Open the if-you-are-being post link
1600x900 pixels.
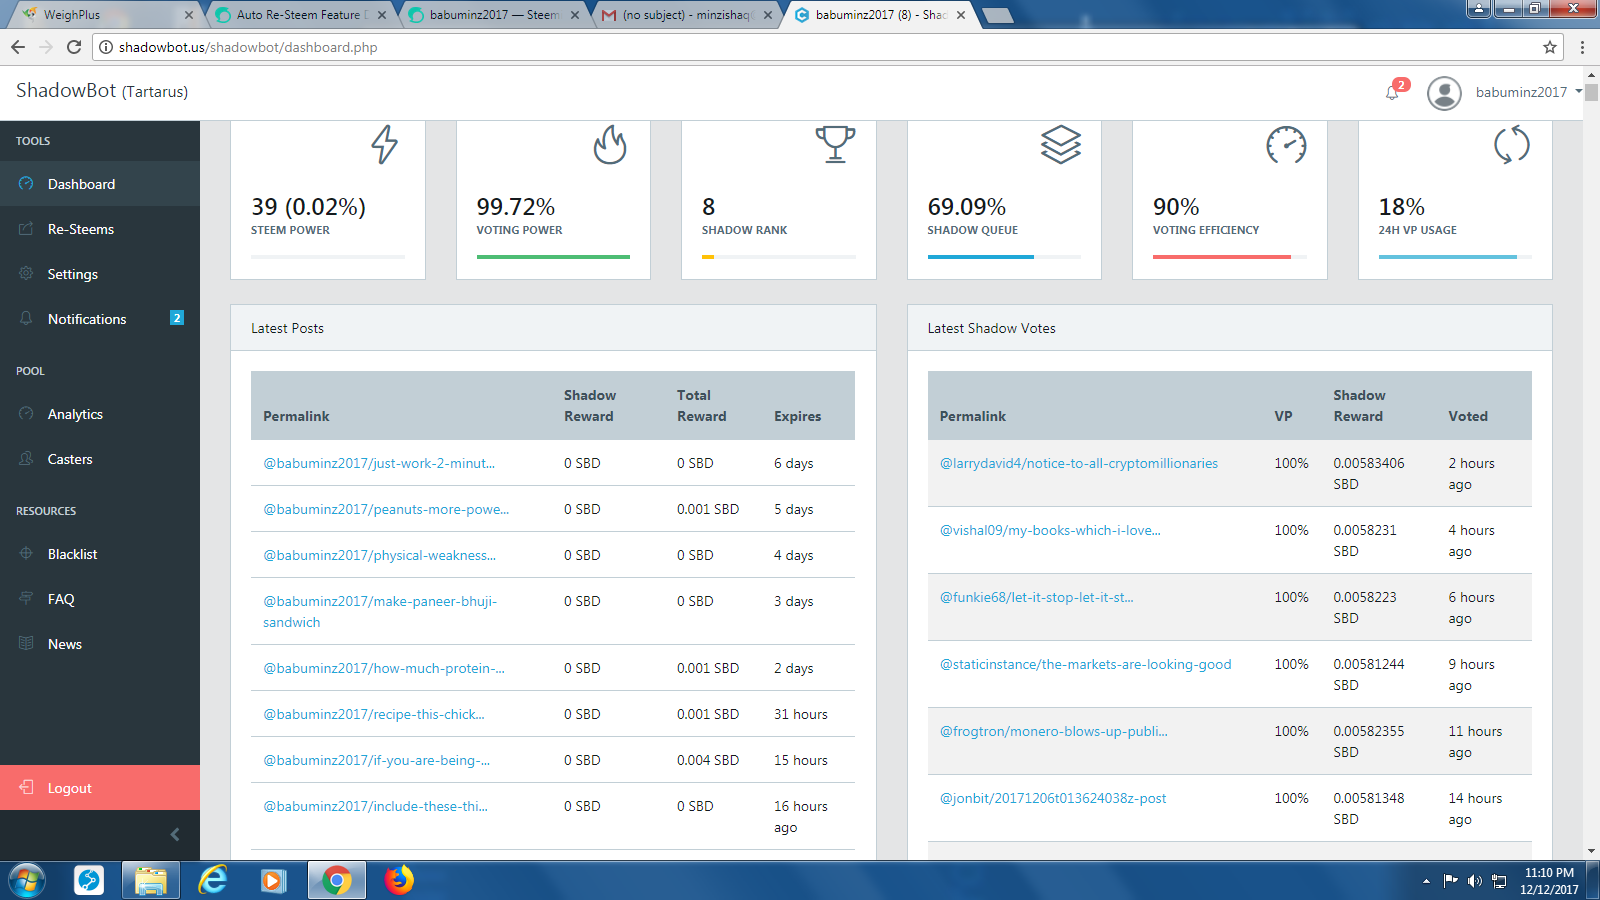pos(376,760)
